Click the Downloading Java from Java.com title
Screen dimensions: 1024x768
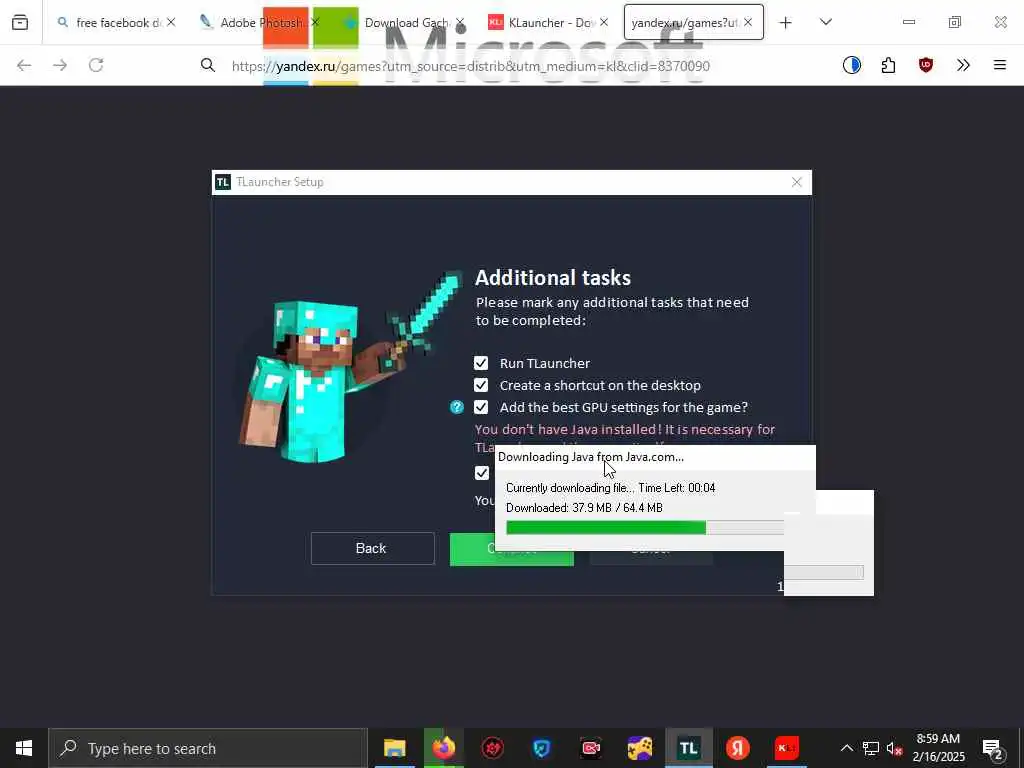coord(591,457)
